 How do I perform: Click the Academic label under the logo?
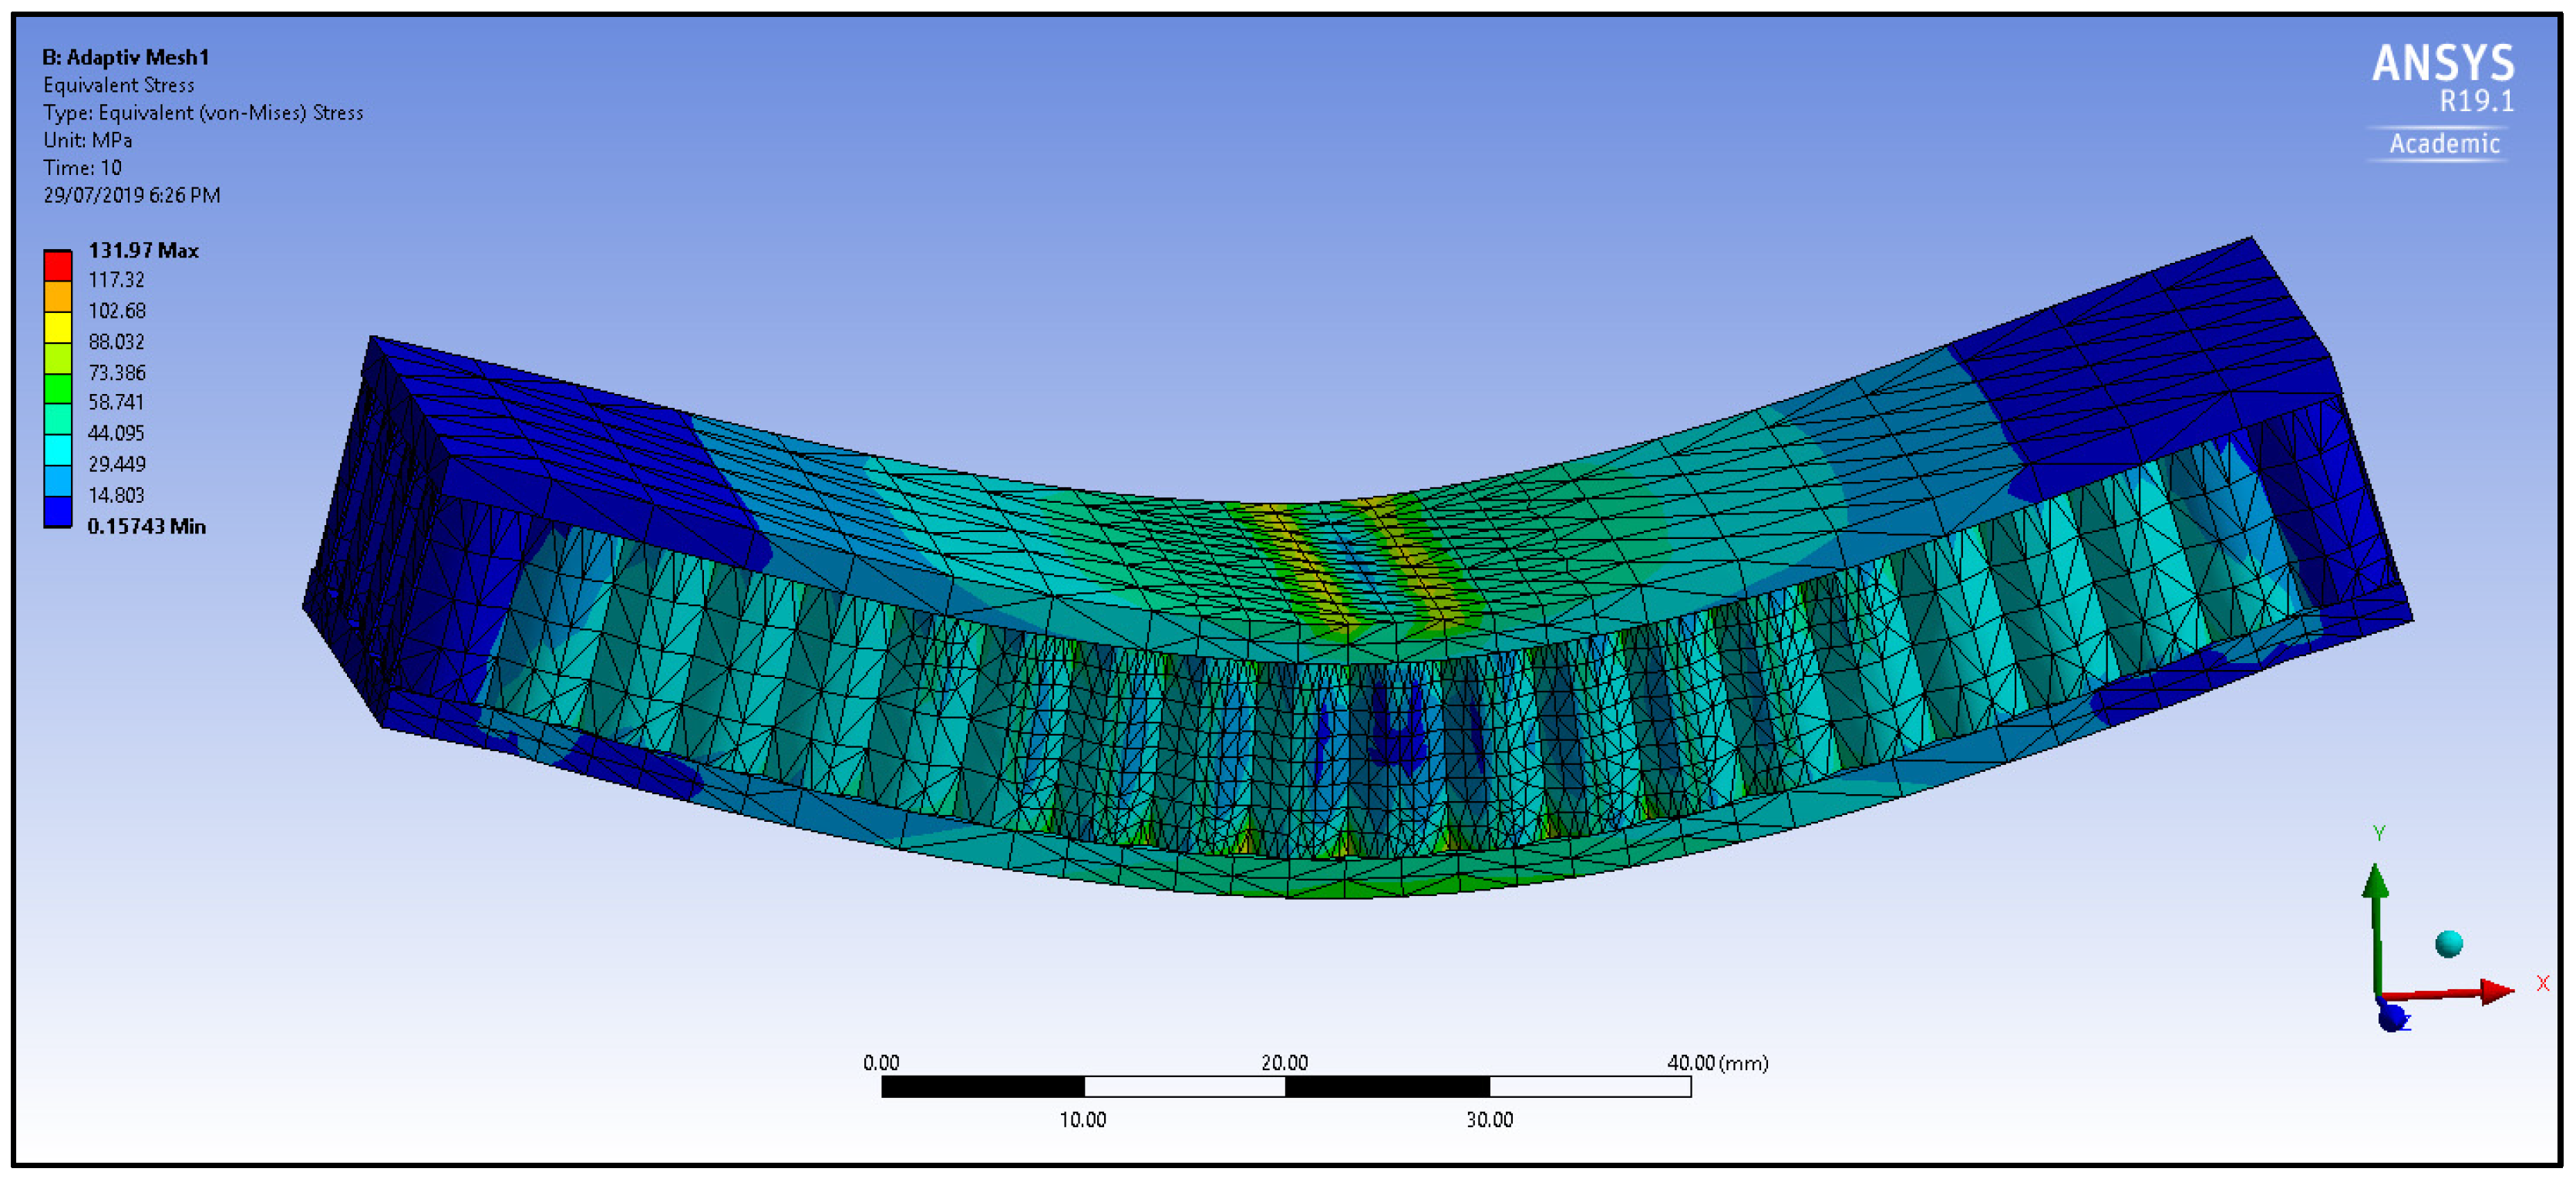tap(2443, 144)
